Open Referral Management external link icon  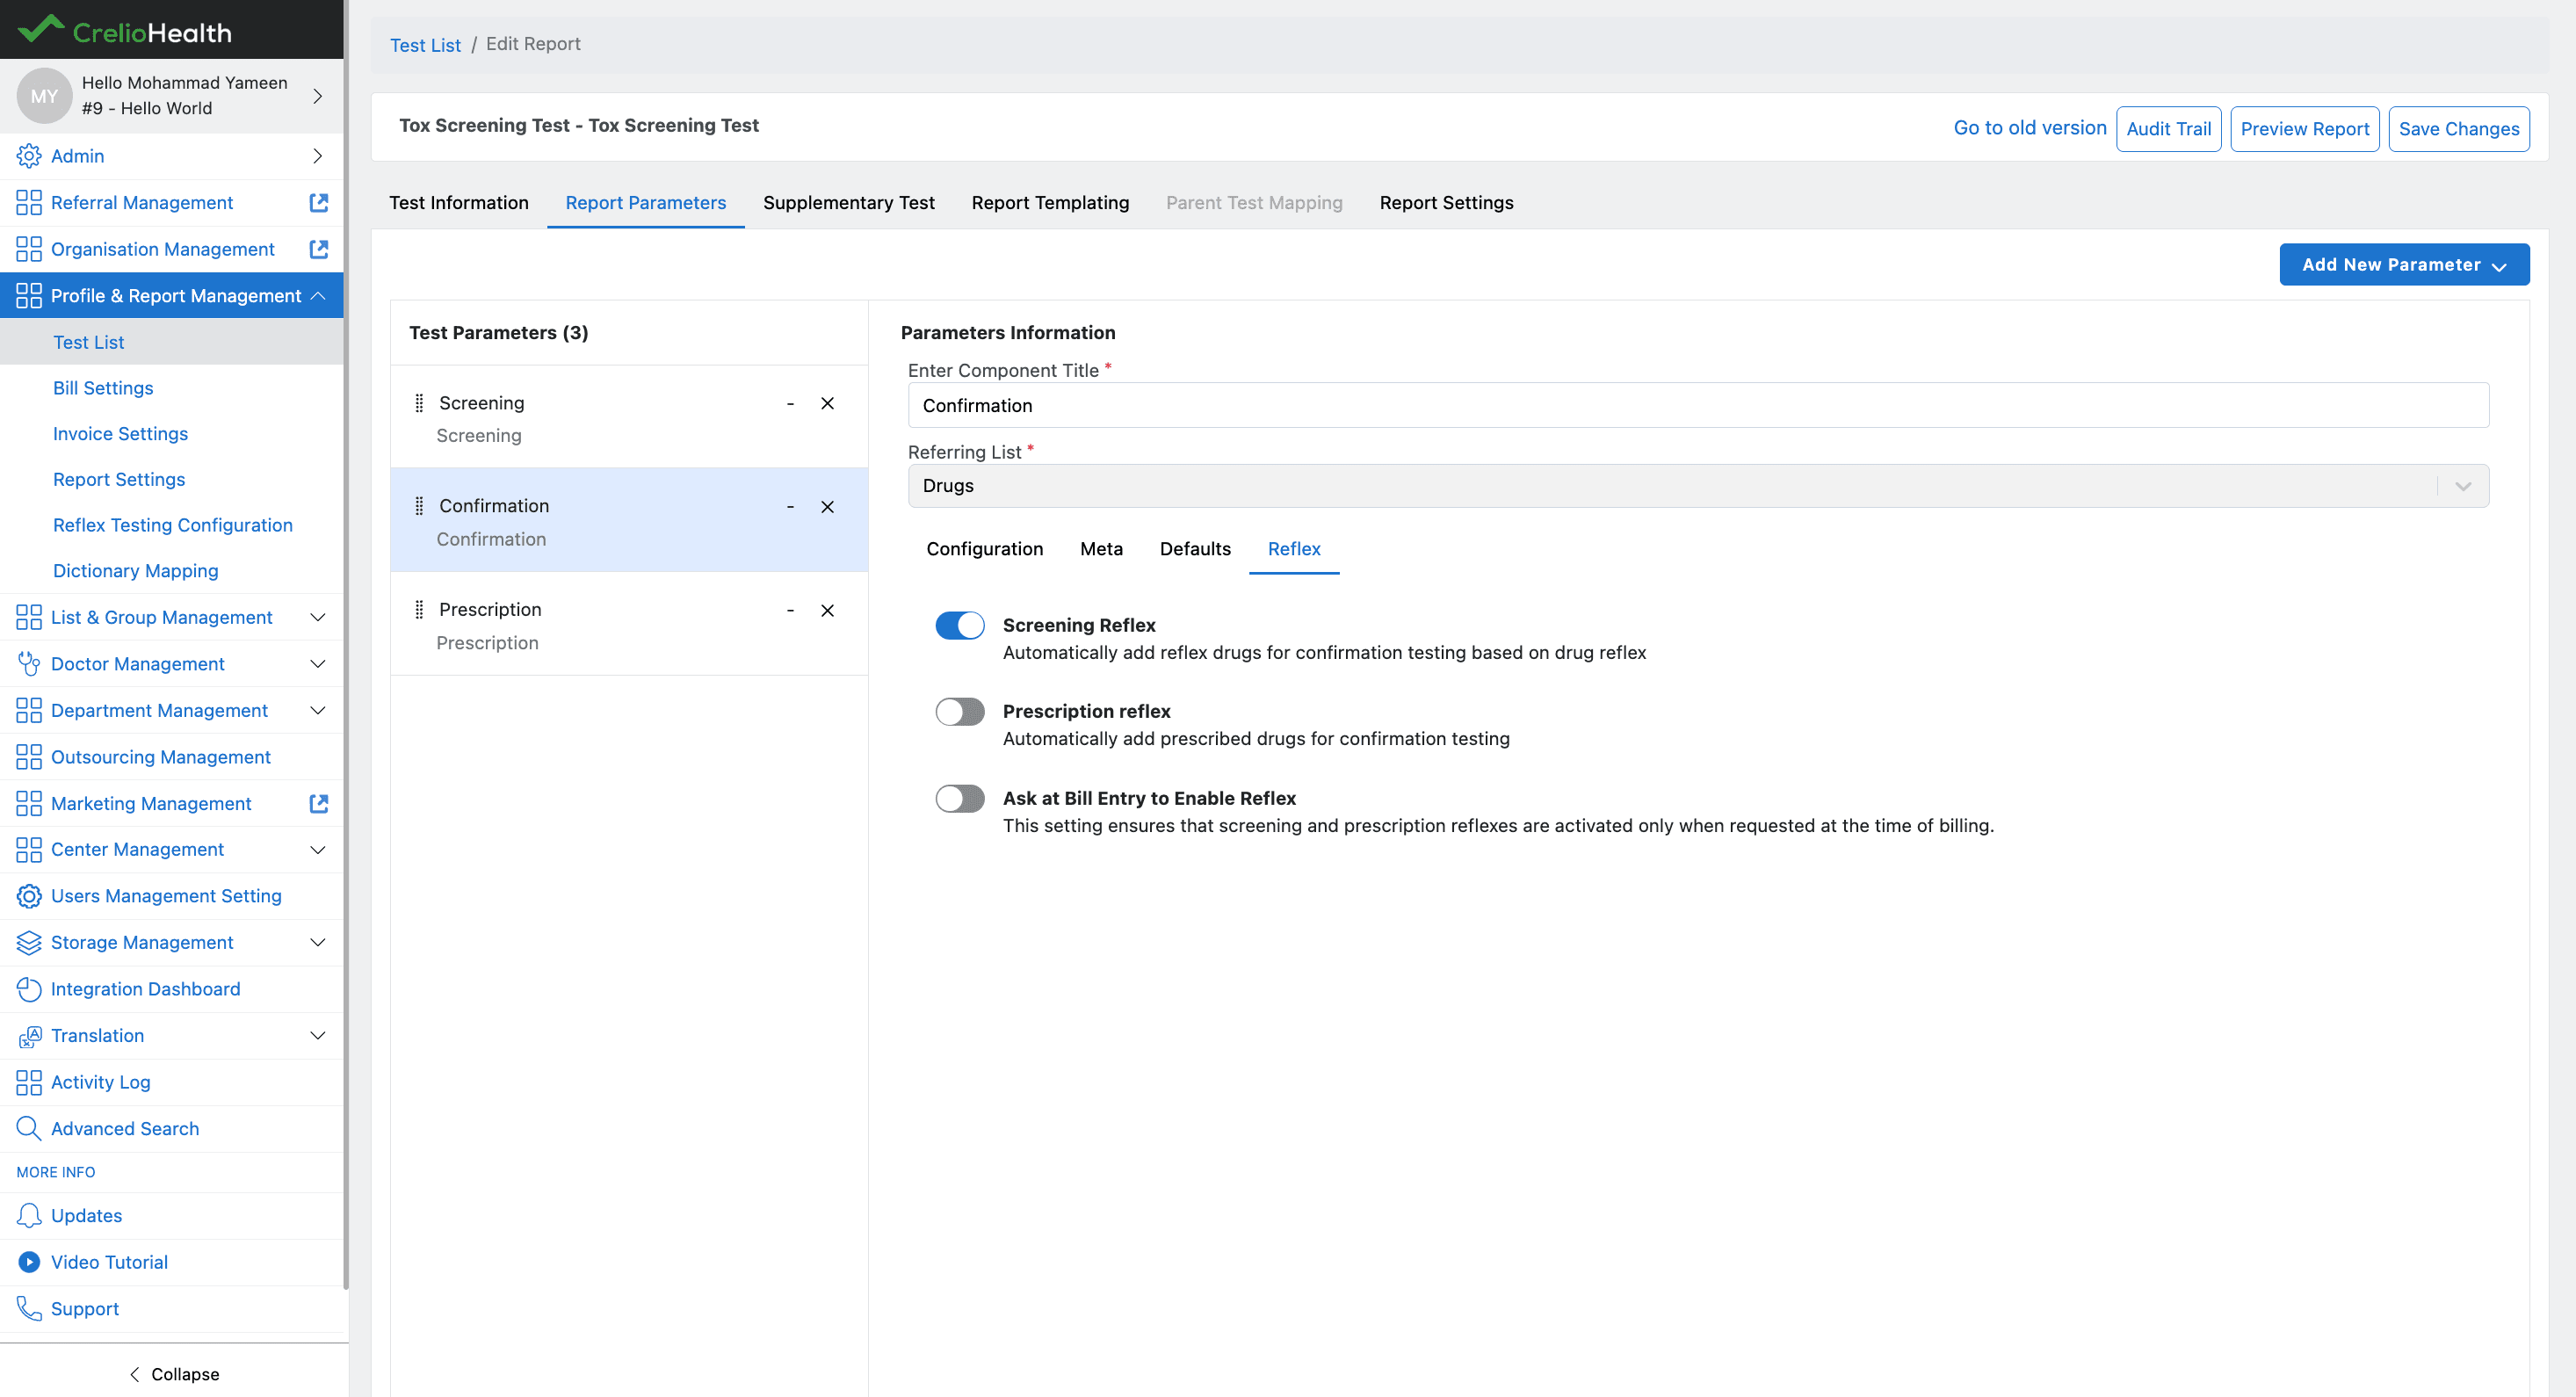319,203
